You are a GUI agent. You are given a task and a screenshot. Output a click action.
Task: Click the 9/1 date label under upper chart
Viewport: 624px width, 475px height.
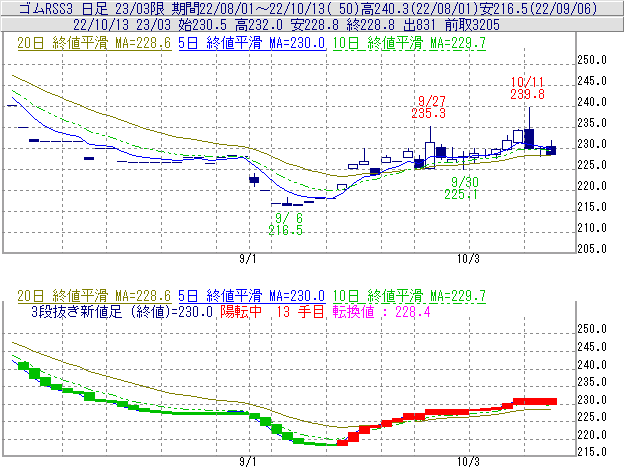point(248,259)
